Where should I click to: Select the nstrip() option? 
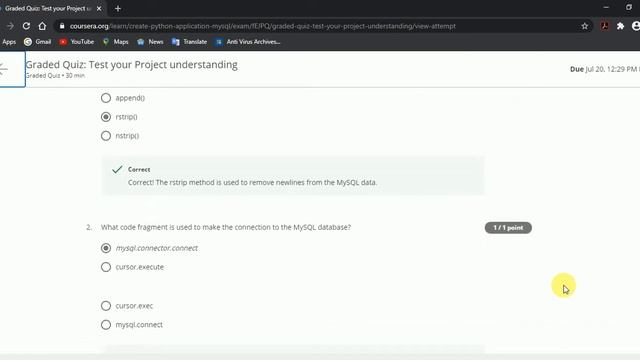tap(106, 136)
